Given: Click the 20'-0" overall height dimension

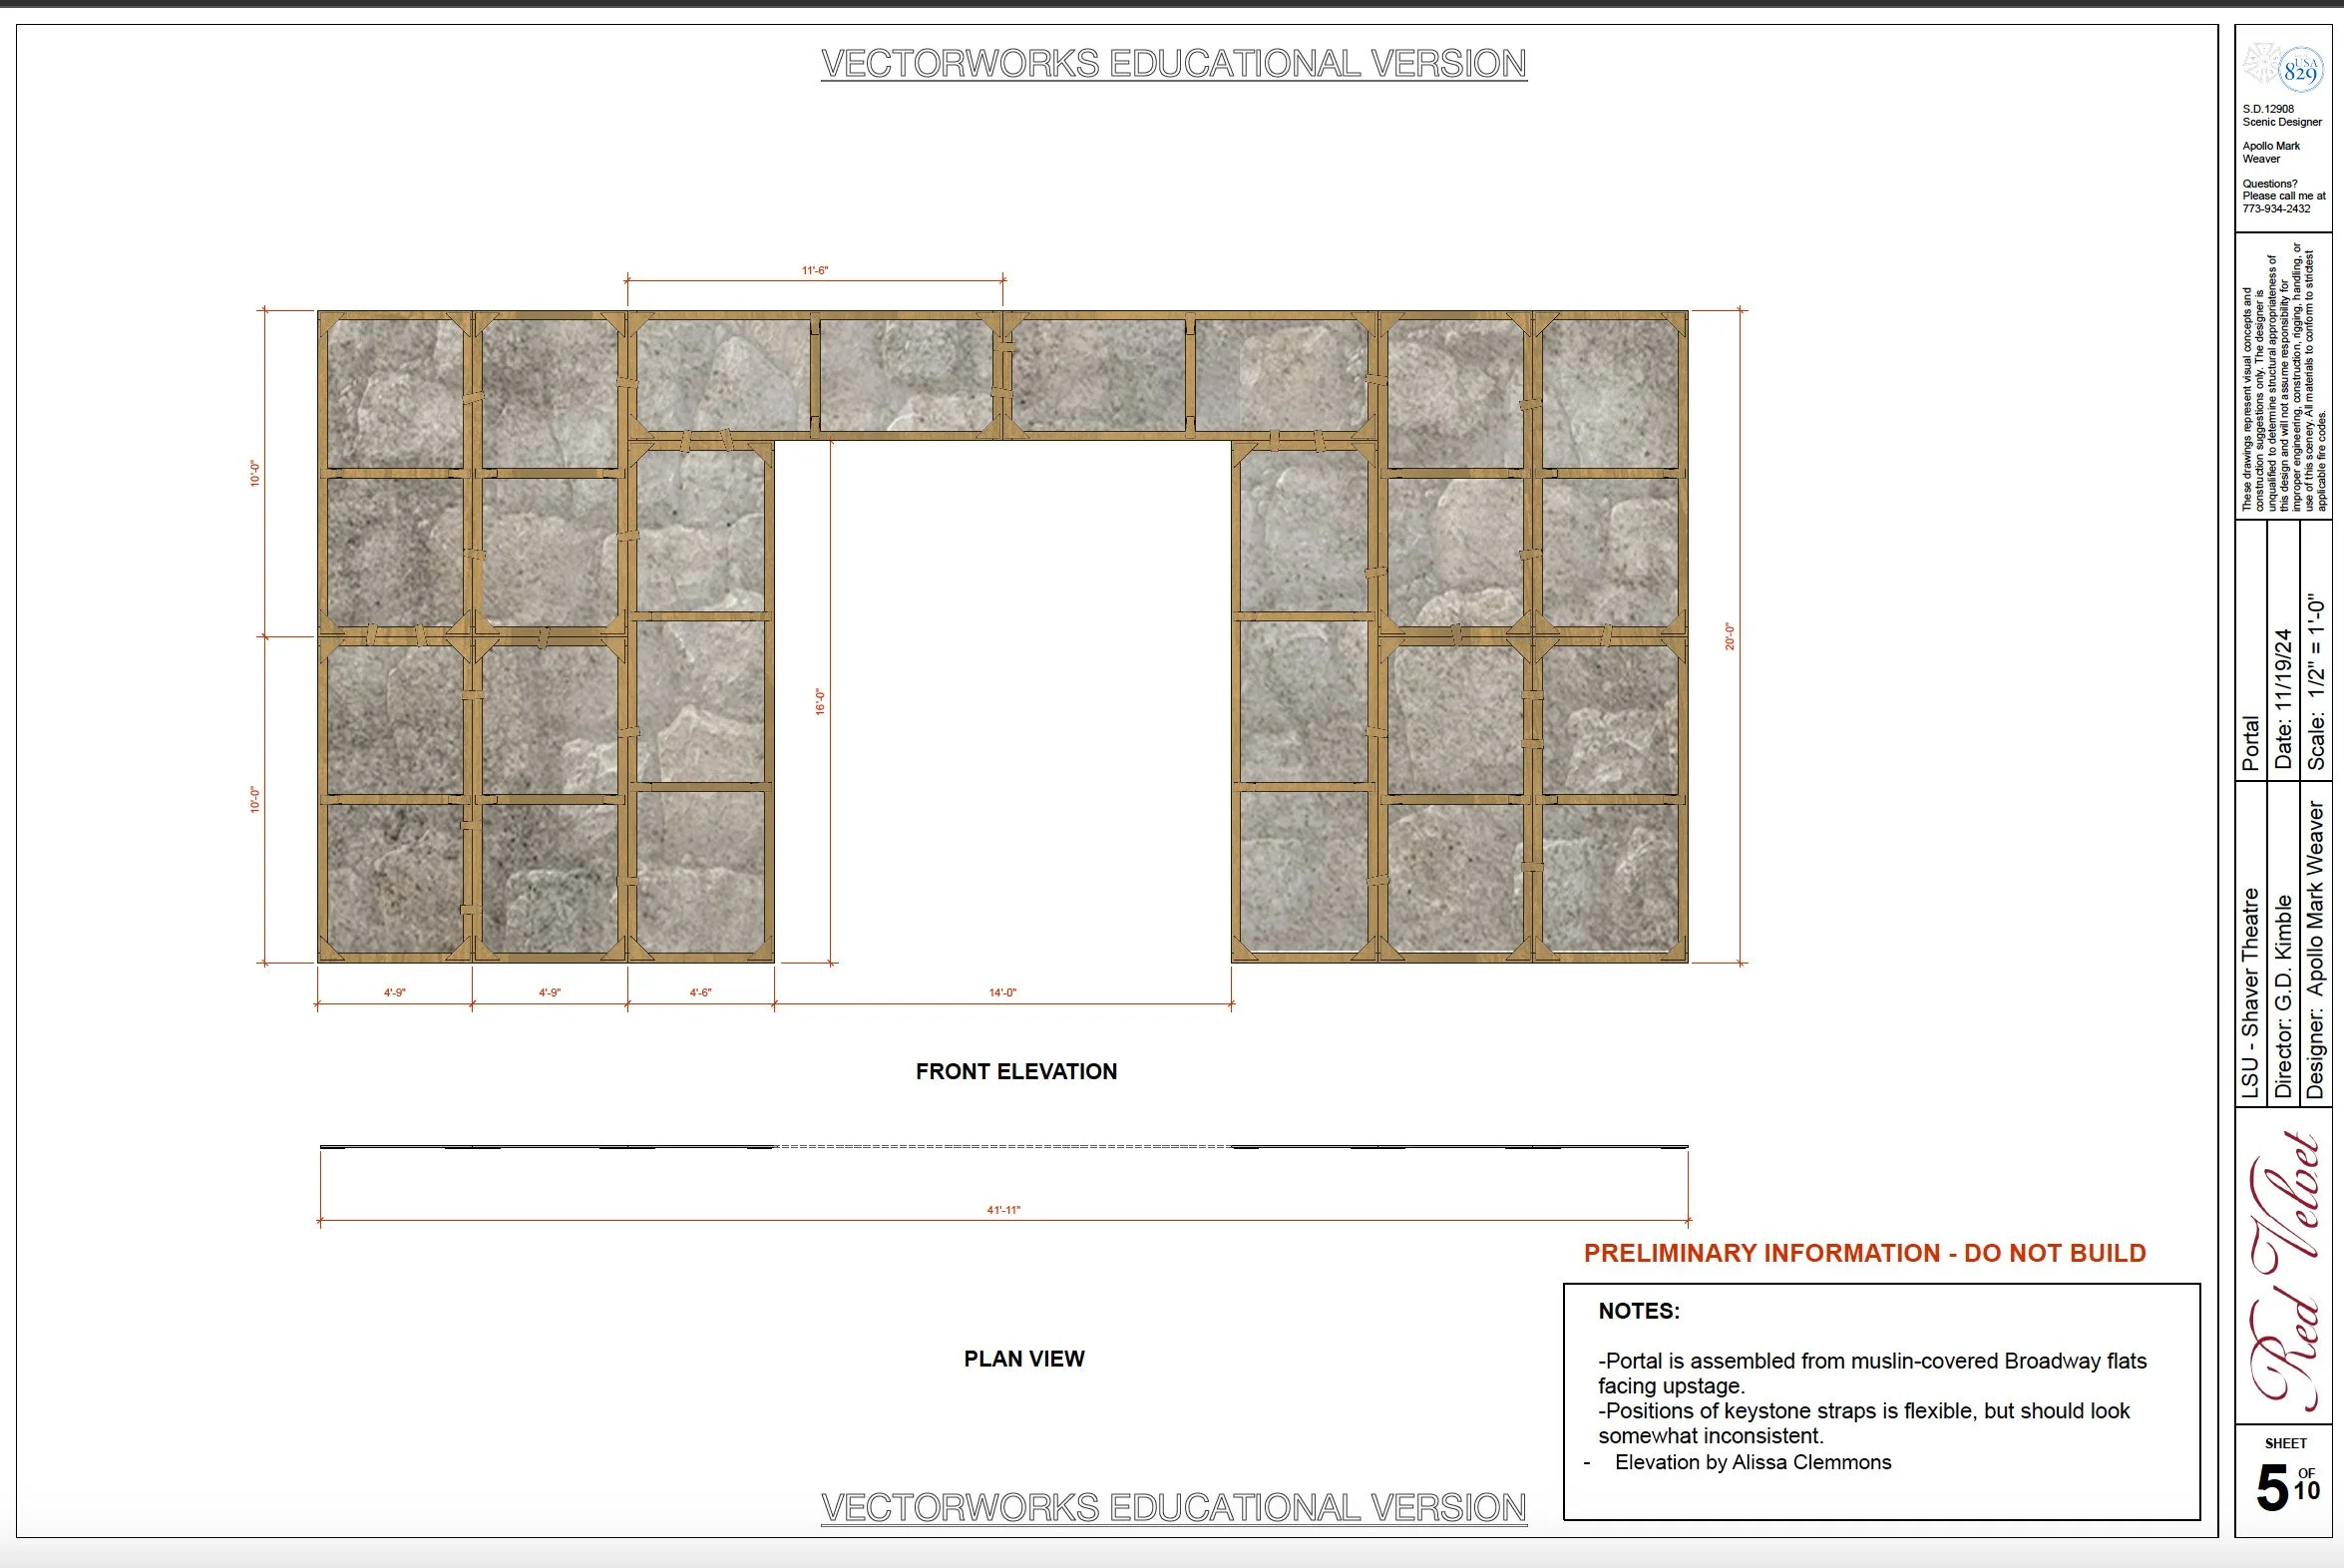Looking at the screenshot, I should (1729, 636).
